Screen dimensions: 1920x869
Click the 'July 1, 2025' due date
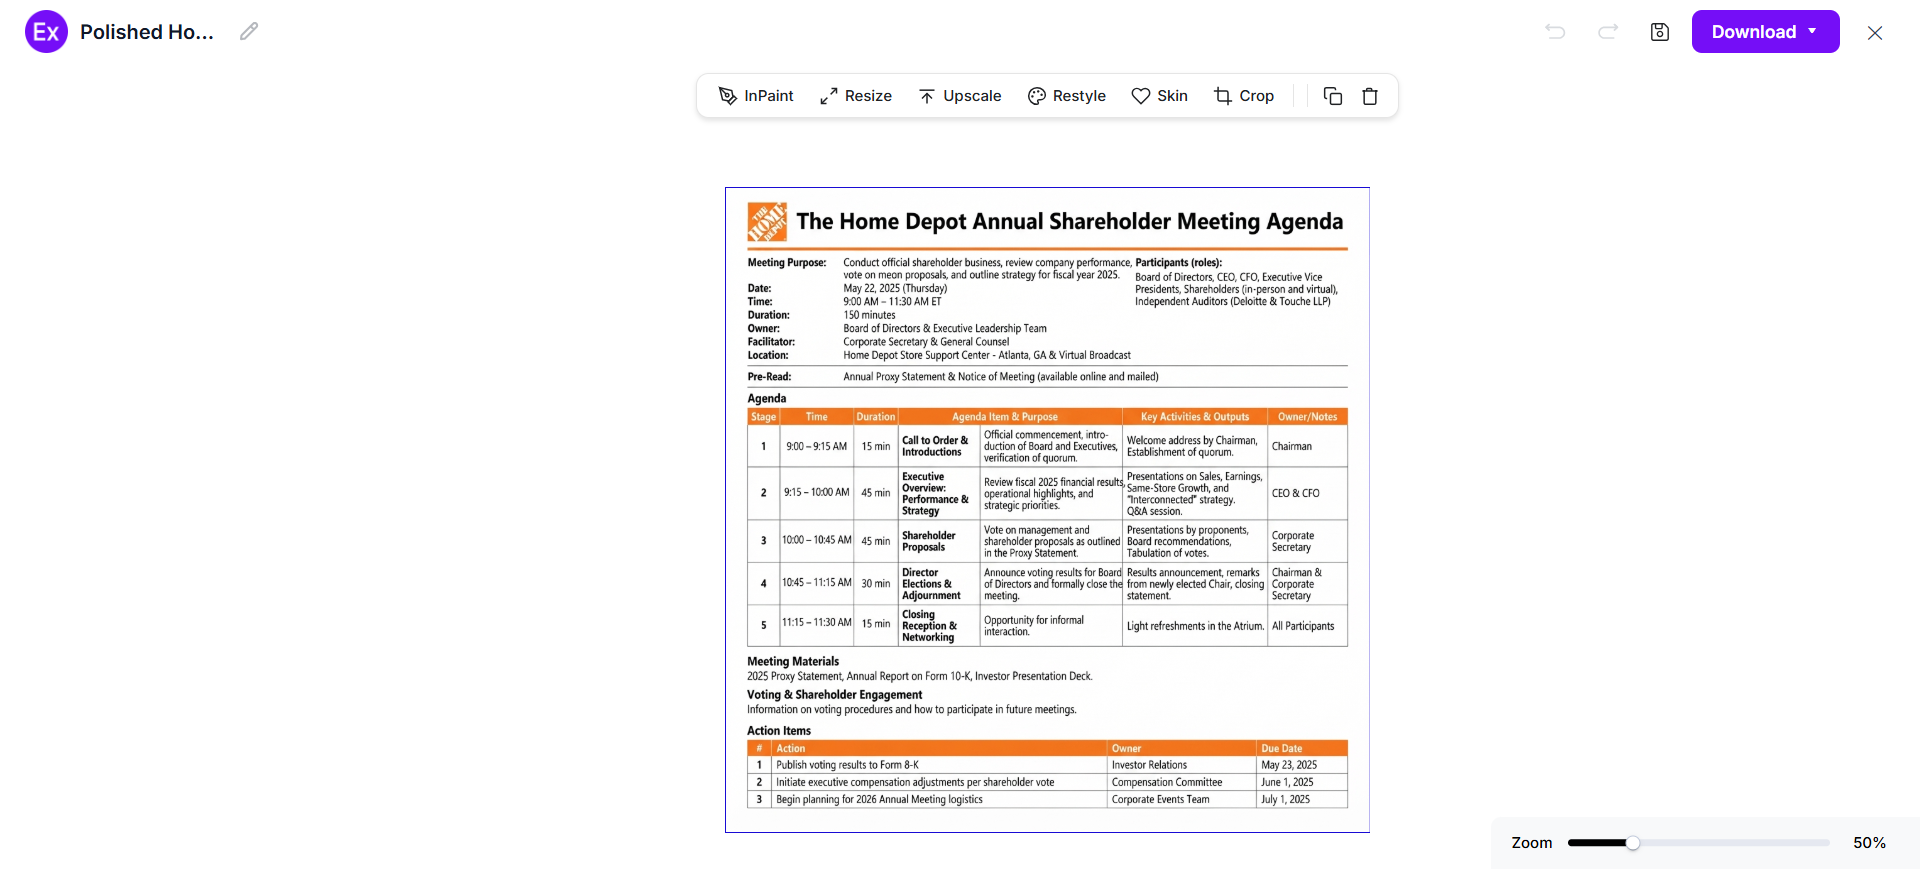click(1286, 799)
